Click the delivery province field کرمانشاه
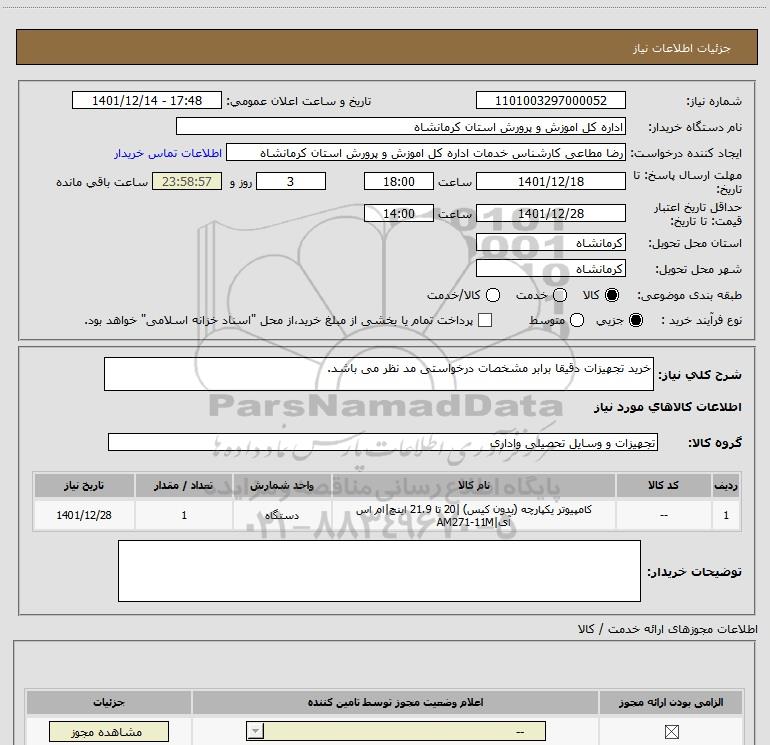This screenshot has height=745, width=770. click(550, 242)
